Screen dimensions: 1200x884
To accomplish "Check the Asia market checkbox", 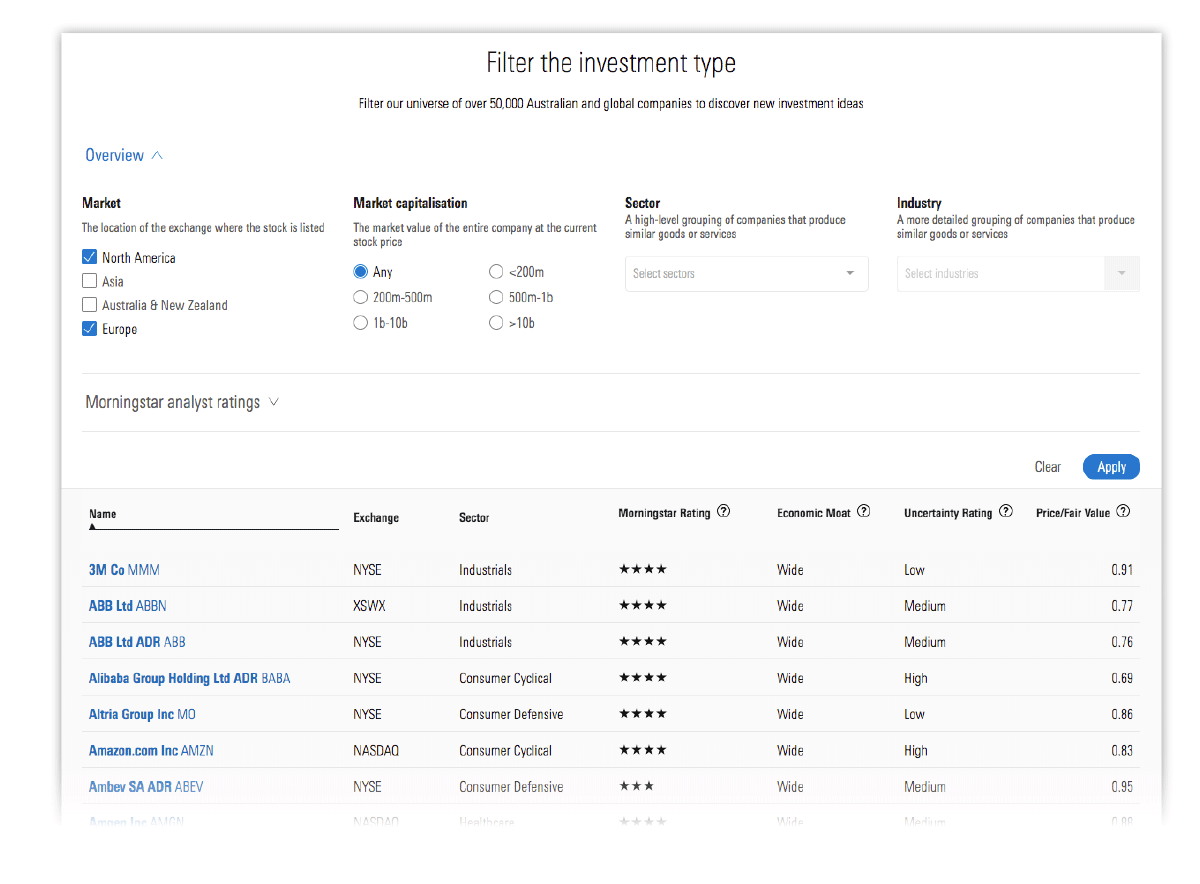I will (x=90, y=281).
